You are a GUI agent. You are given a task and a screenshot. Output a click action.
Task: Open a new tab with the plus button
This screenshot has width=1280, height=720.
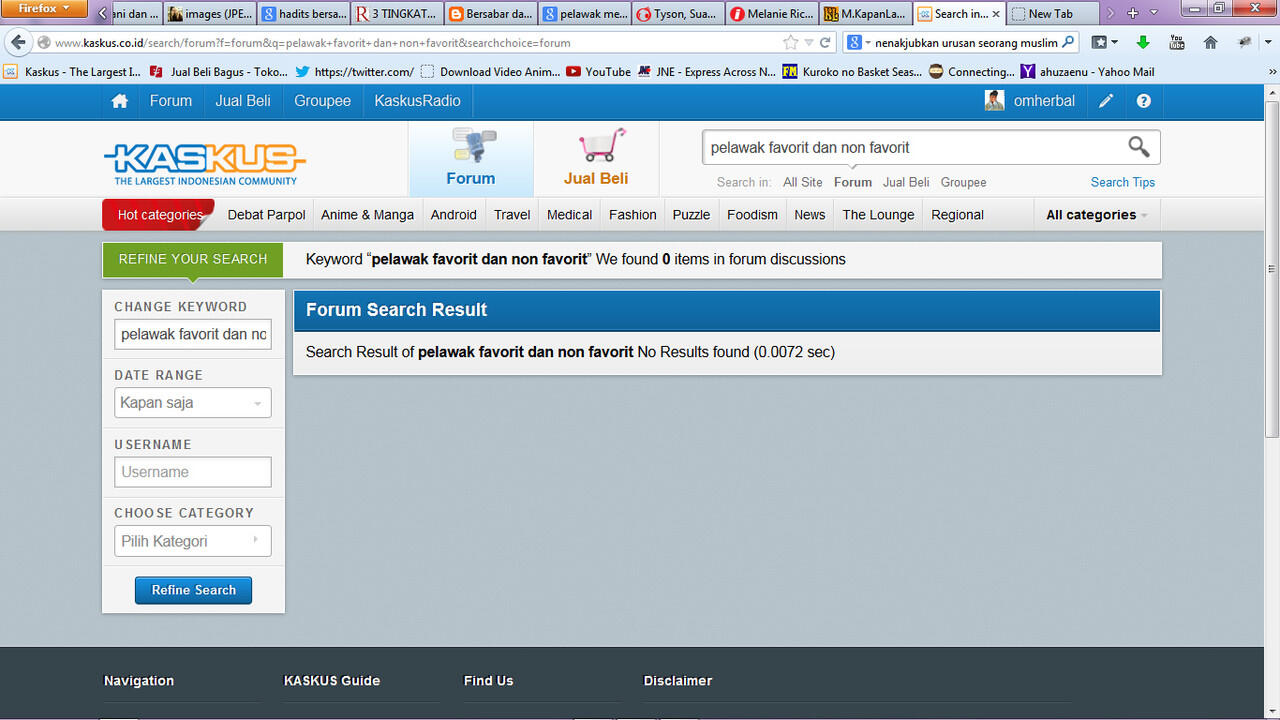coord(1132,13)
